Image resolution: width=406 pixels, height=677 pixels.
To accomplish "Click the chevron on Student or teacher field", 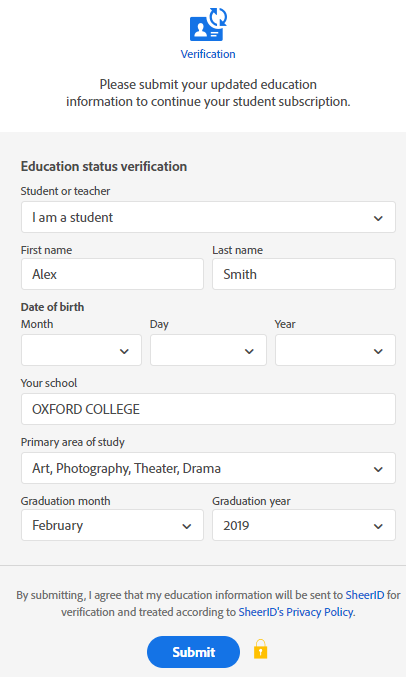I will pyautogui.click(x=378, y=218).
